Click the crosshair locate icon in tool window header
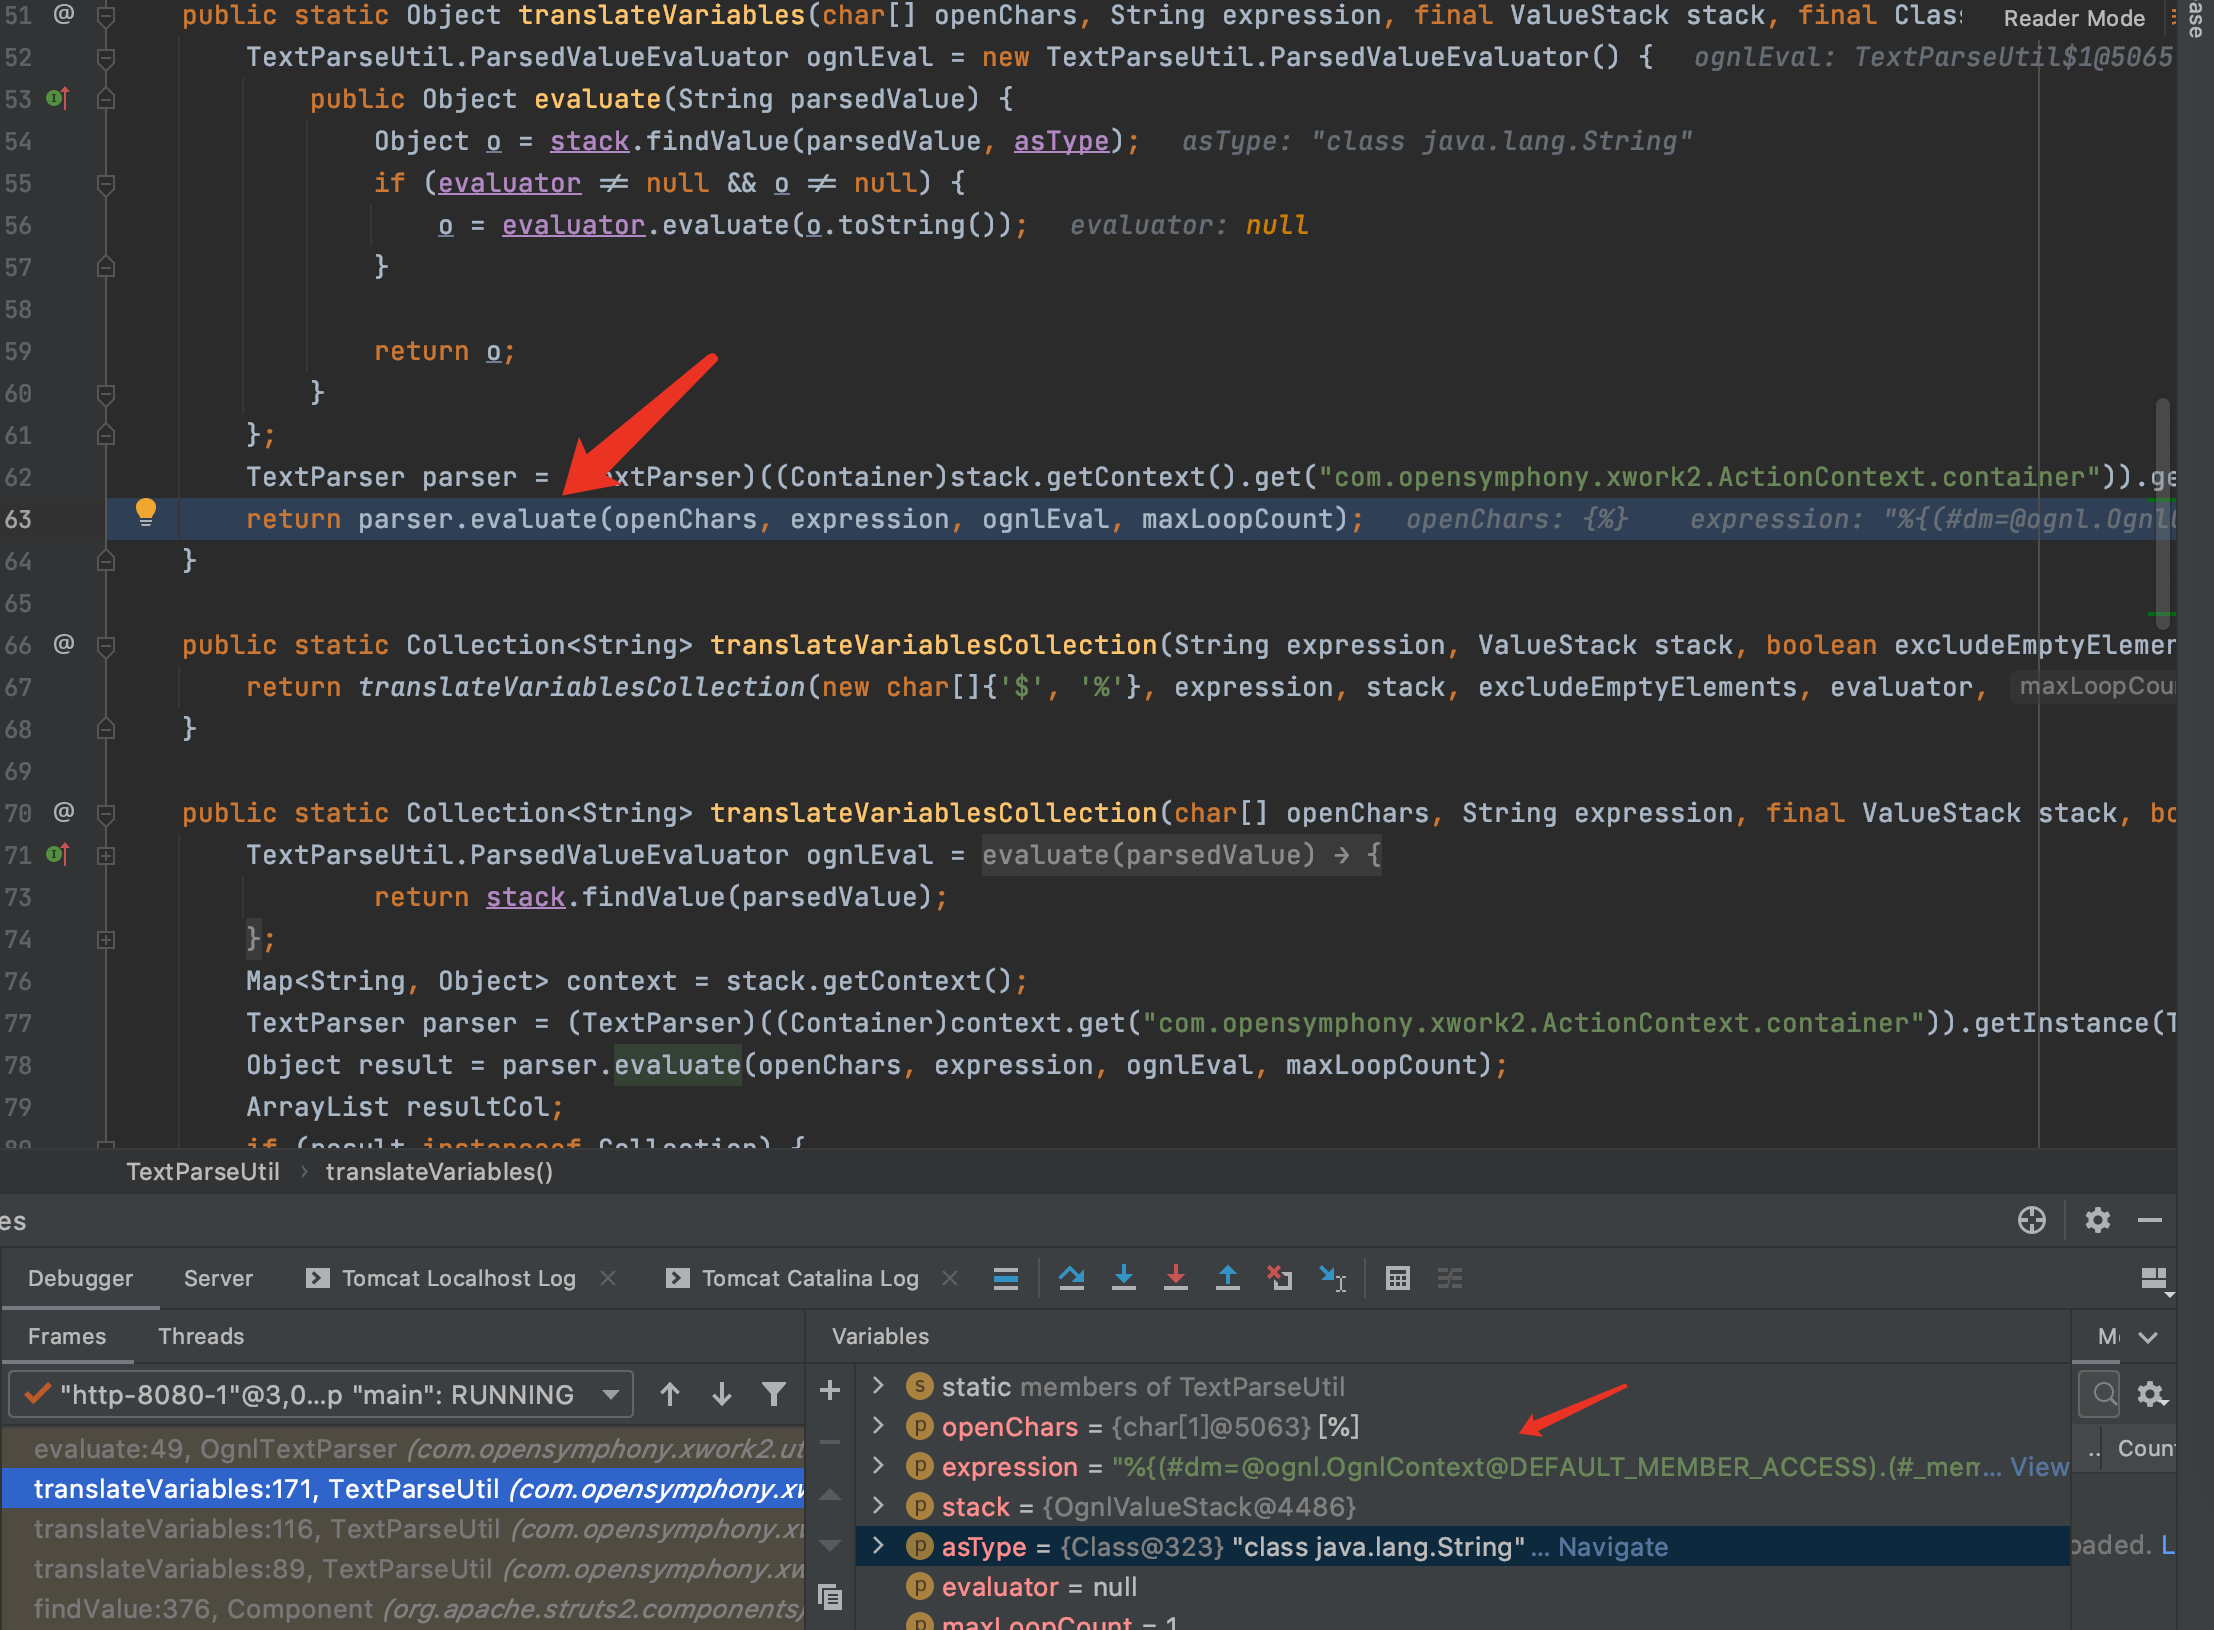 tap(2032, 1220)
